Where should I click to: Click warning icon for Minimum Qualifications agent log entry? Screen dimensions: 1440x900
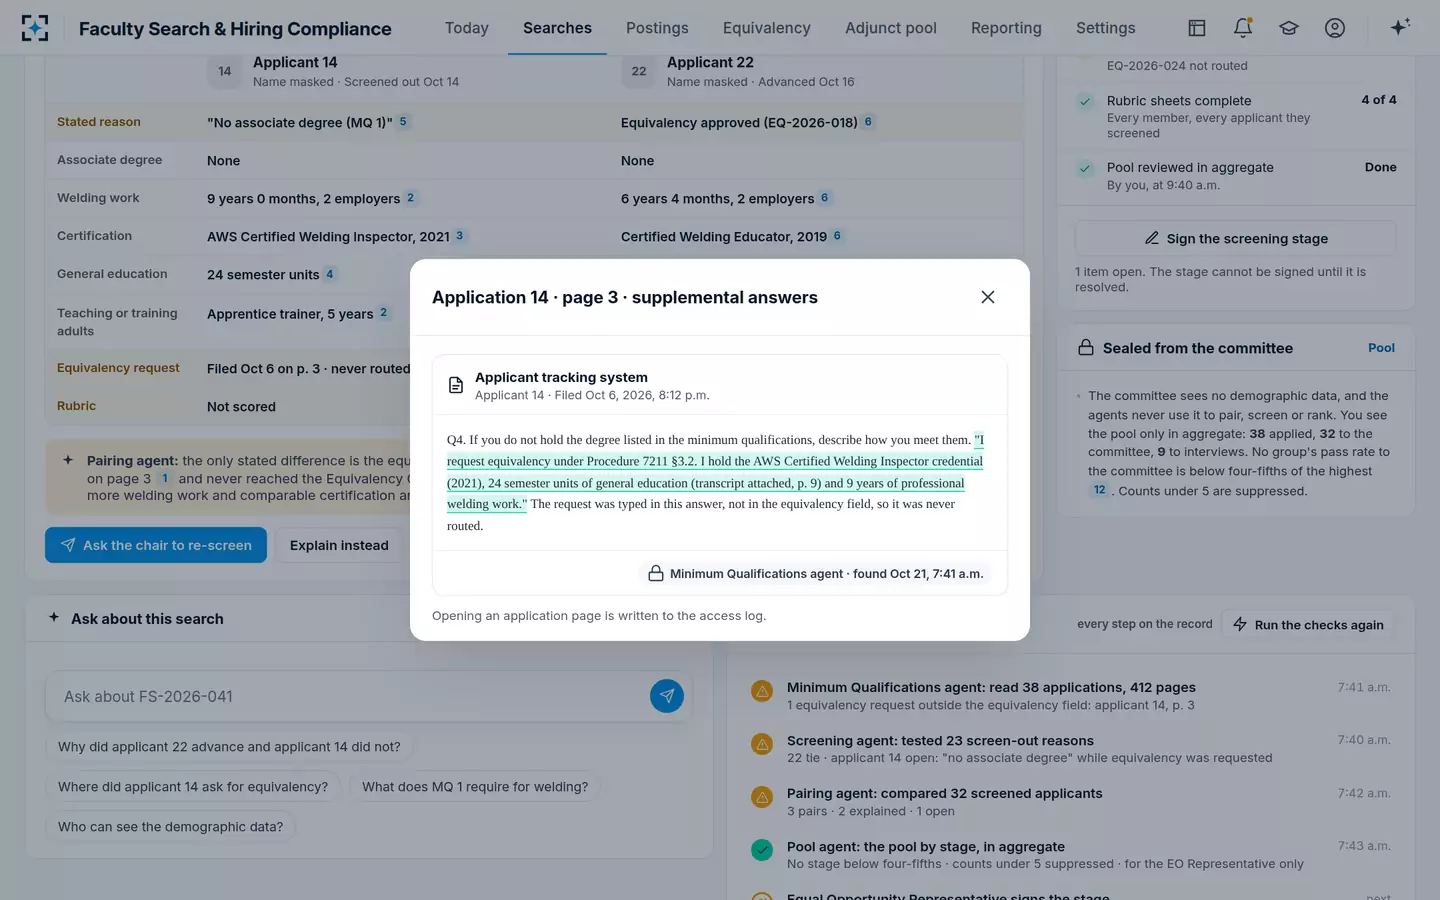click(762, 691)
